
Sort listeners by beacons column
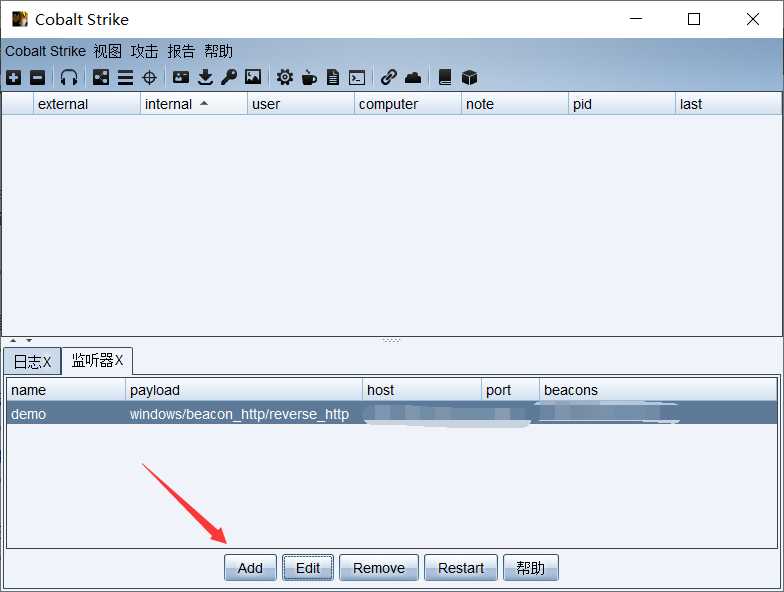[x=658, y=390]
